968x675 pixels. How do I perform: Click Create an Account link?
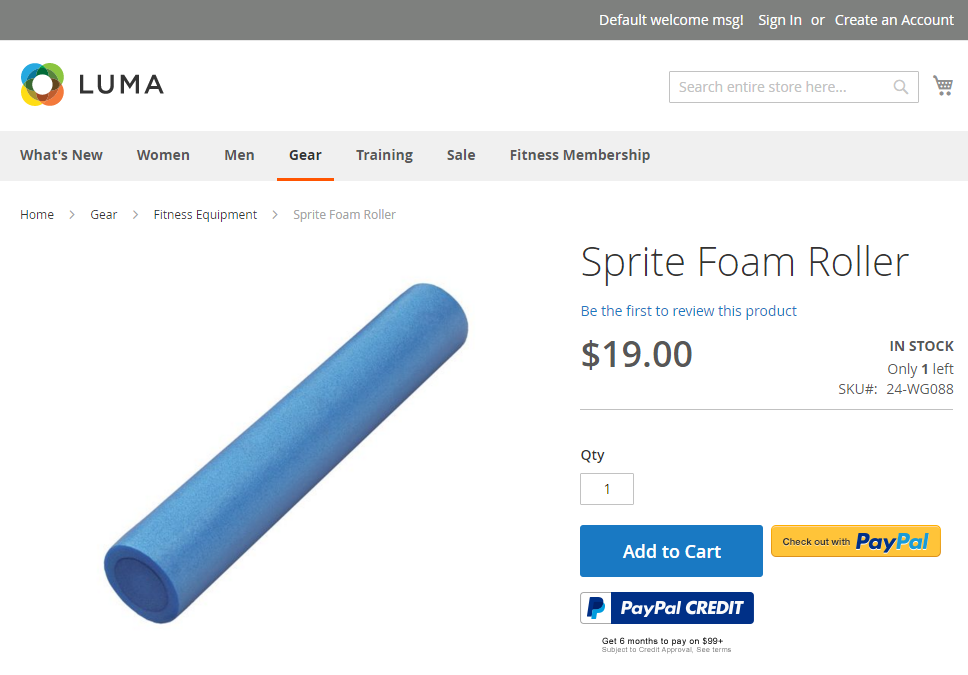pos(894,20)
